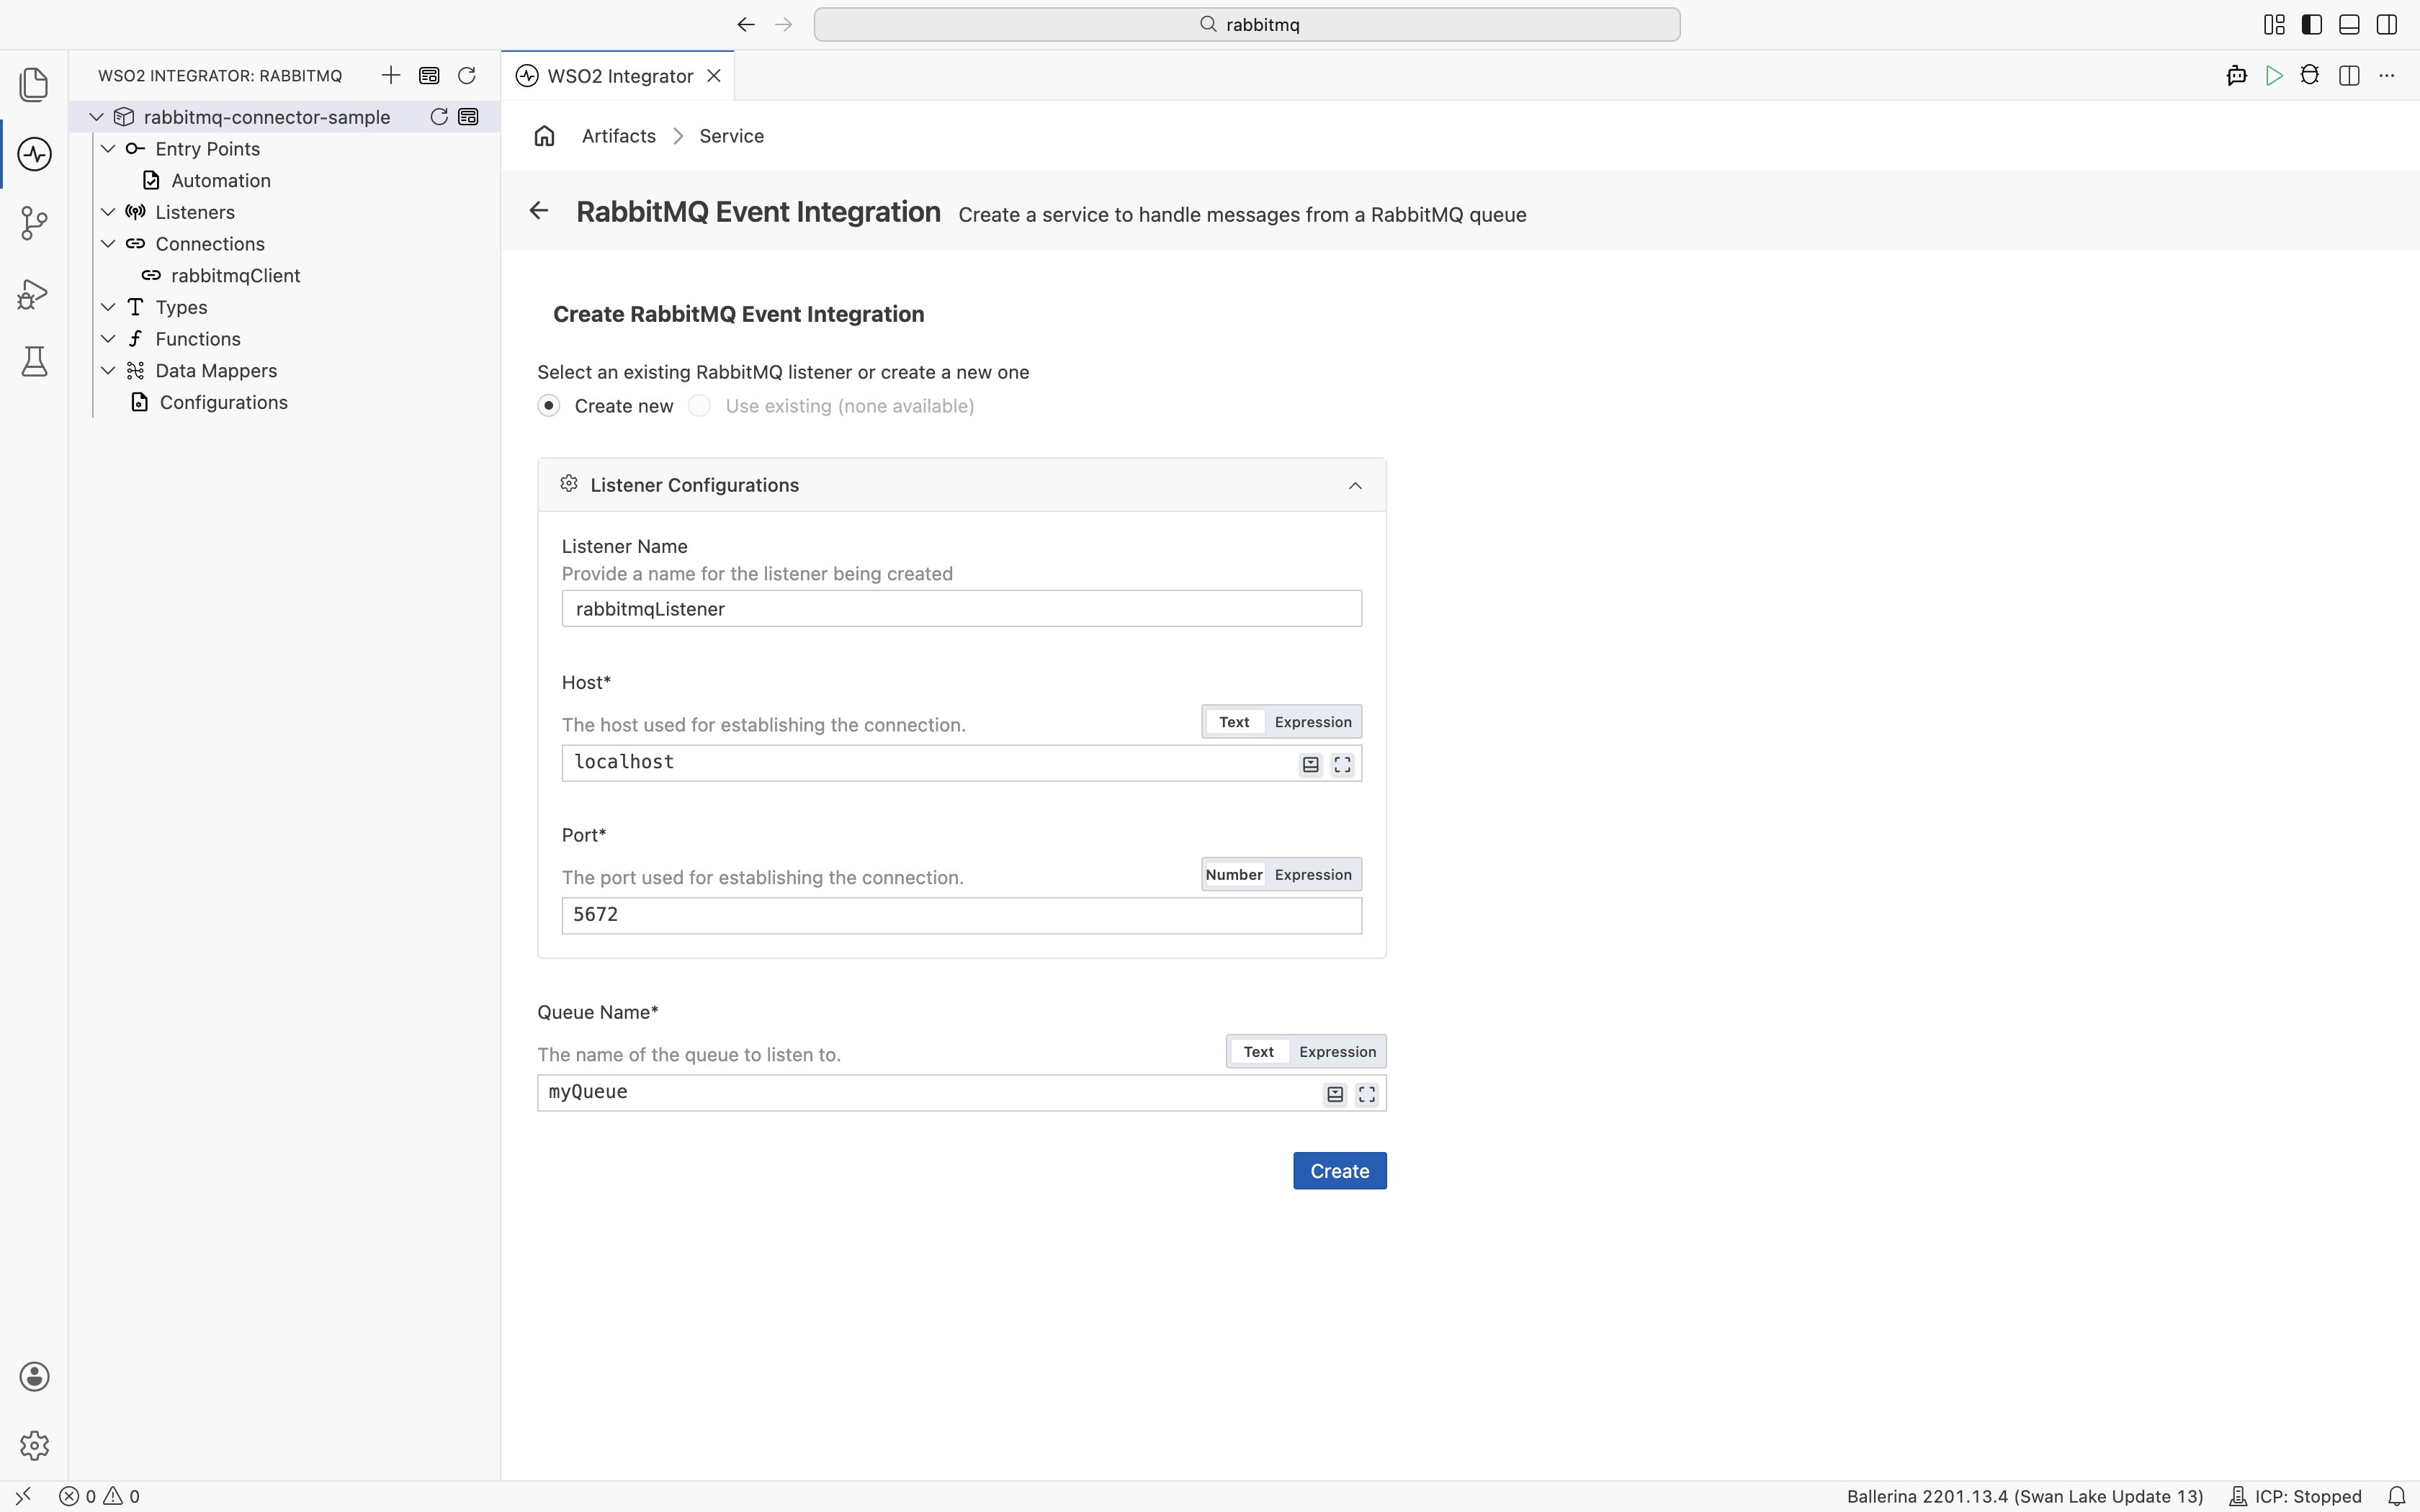Collapse the Types tree node

pyautogui.click(x=108, y=307)
